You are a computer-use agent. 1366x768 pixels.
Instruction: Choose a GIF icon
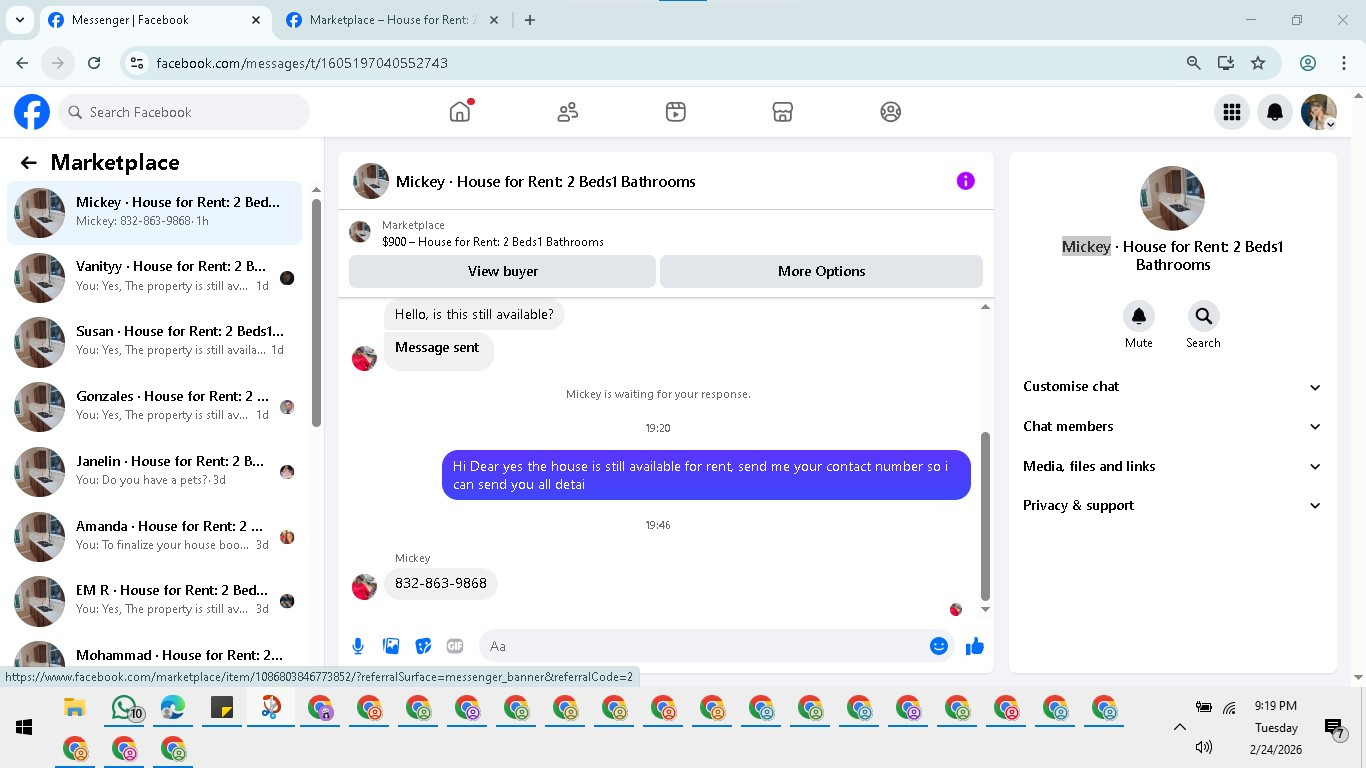tap(455, 646)
